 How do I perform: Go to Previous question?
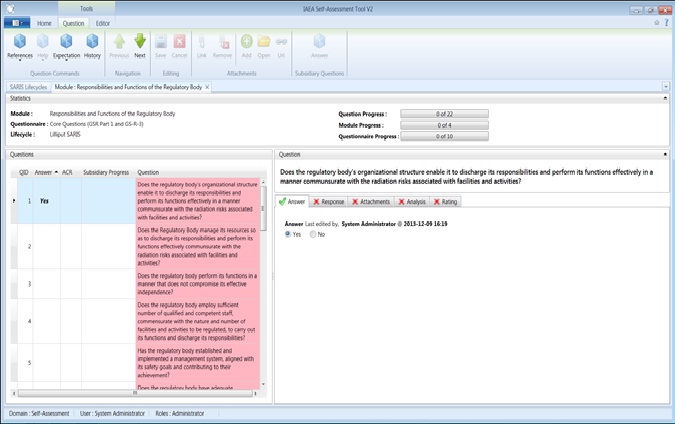(119, 46)
